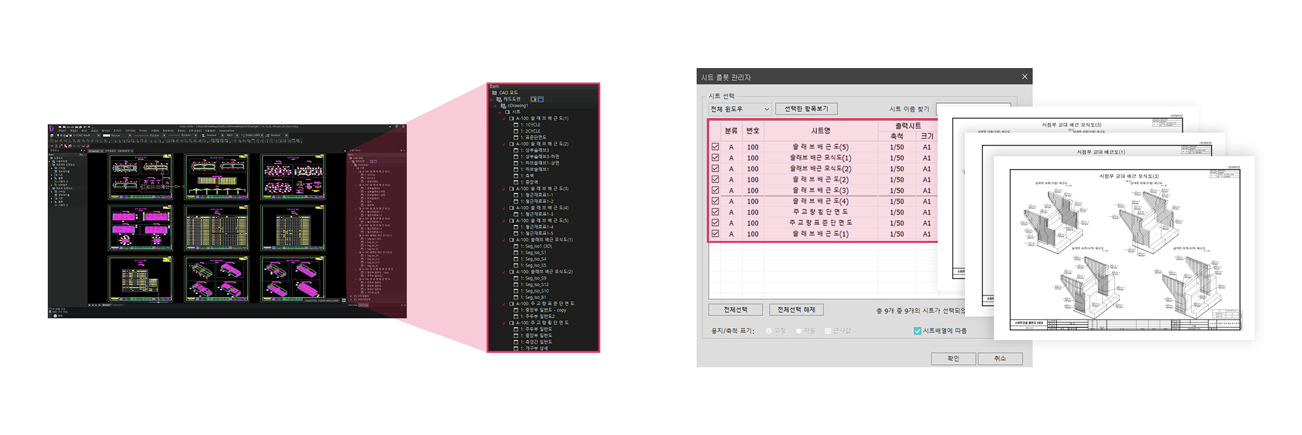Click the CAD 모드 icon in item tree
Screen dimensions: 1302x435
(x=493, y=93)
